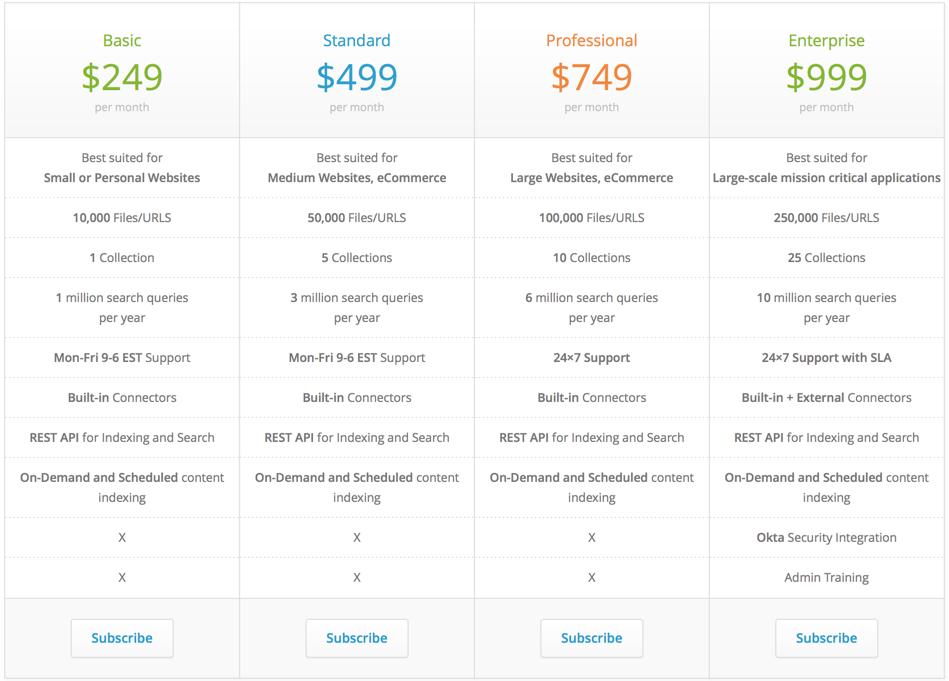
Task: Click the Admin Training feature text
Action: [x=826, y=578]
